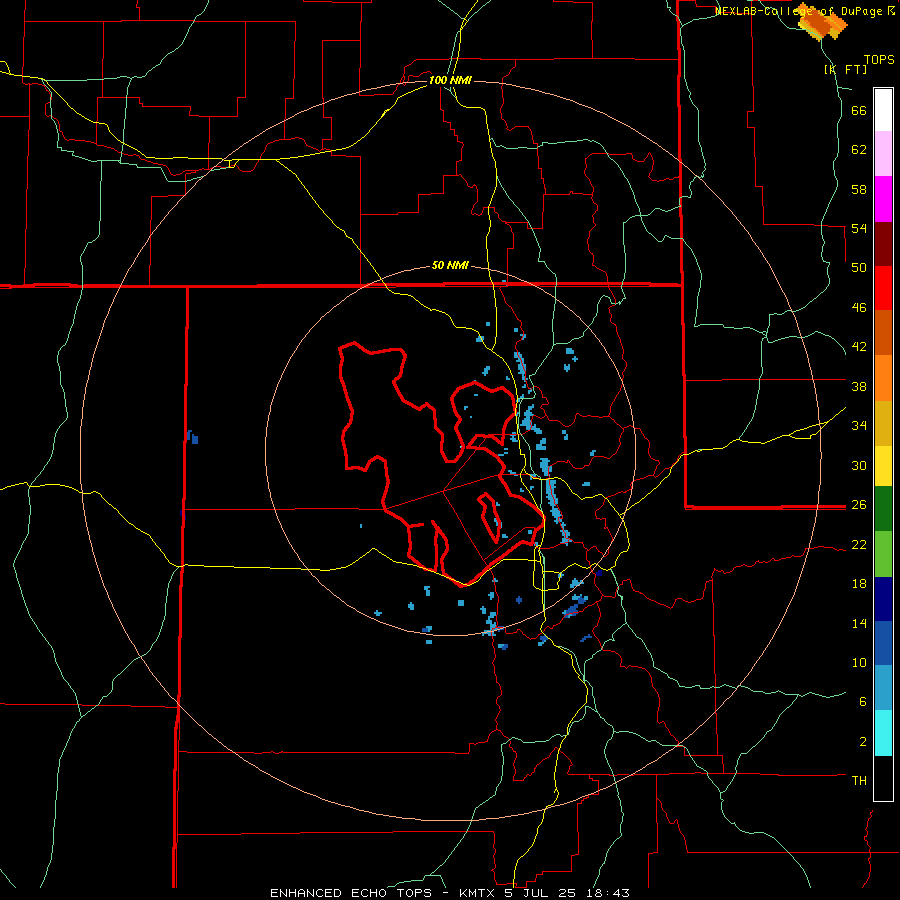Viewport: 900px width, 900px height.
Task: Select the 34 scale value
Action: tap(859, 425)
